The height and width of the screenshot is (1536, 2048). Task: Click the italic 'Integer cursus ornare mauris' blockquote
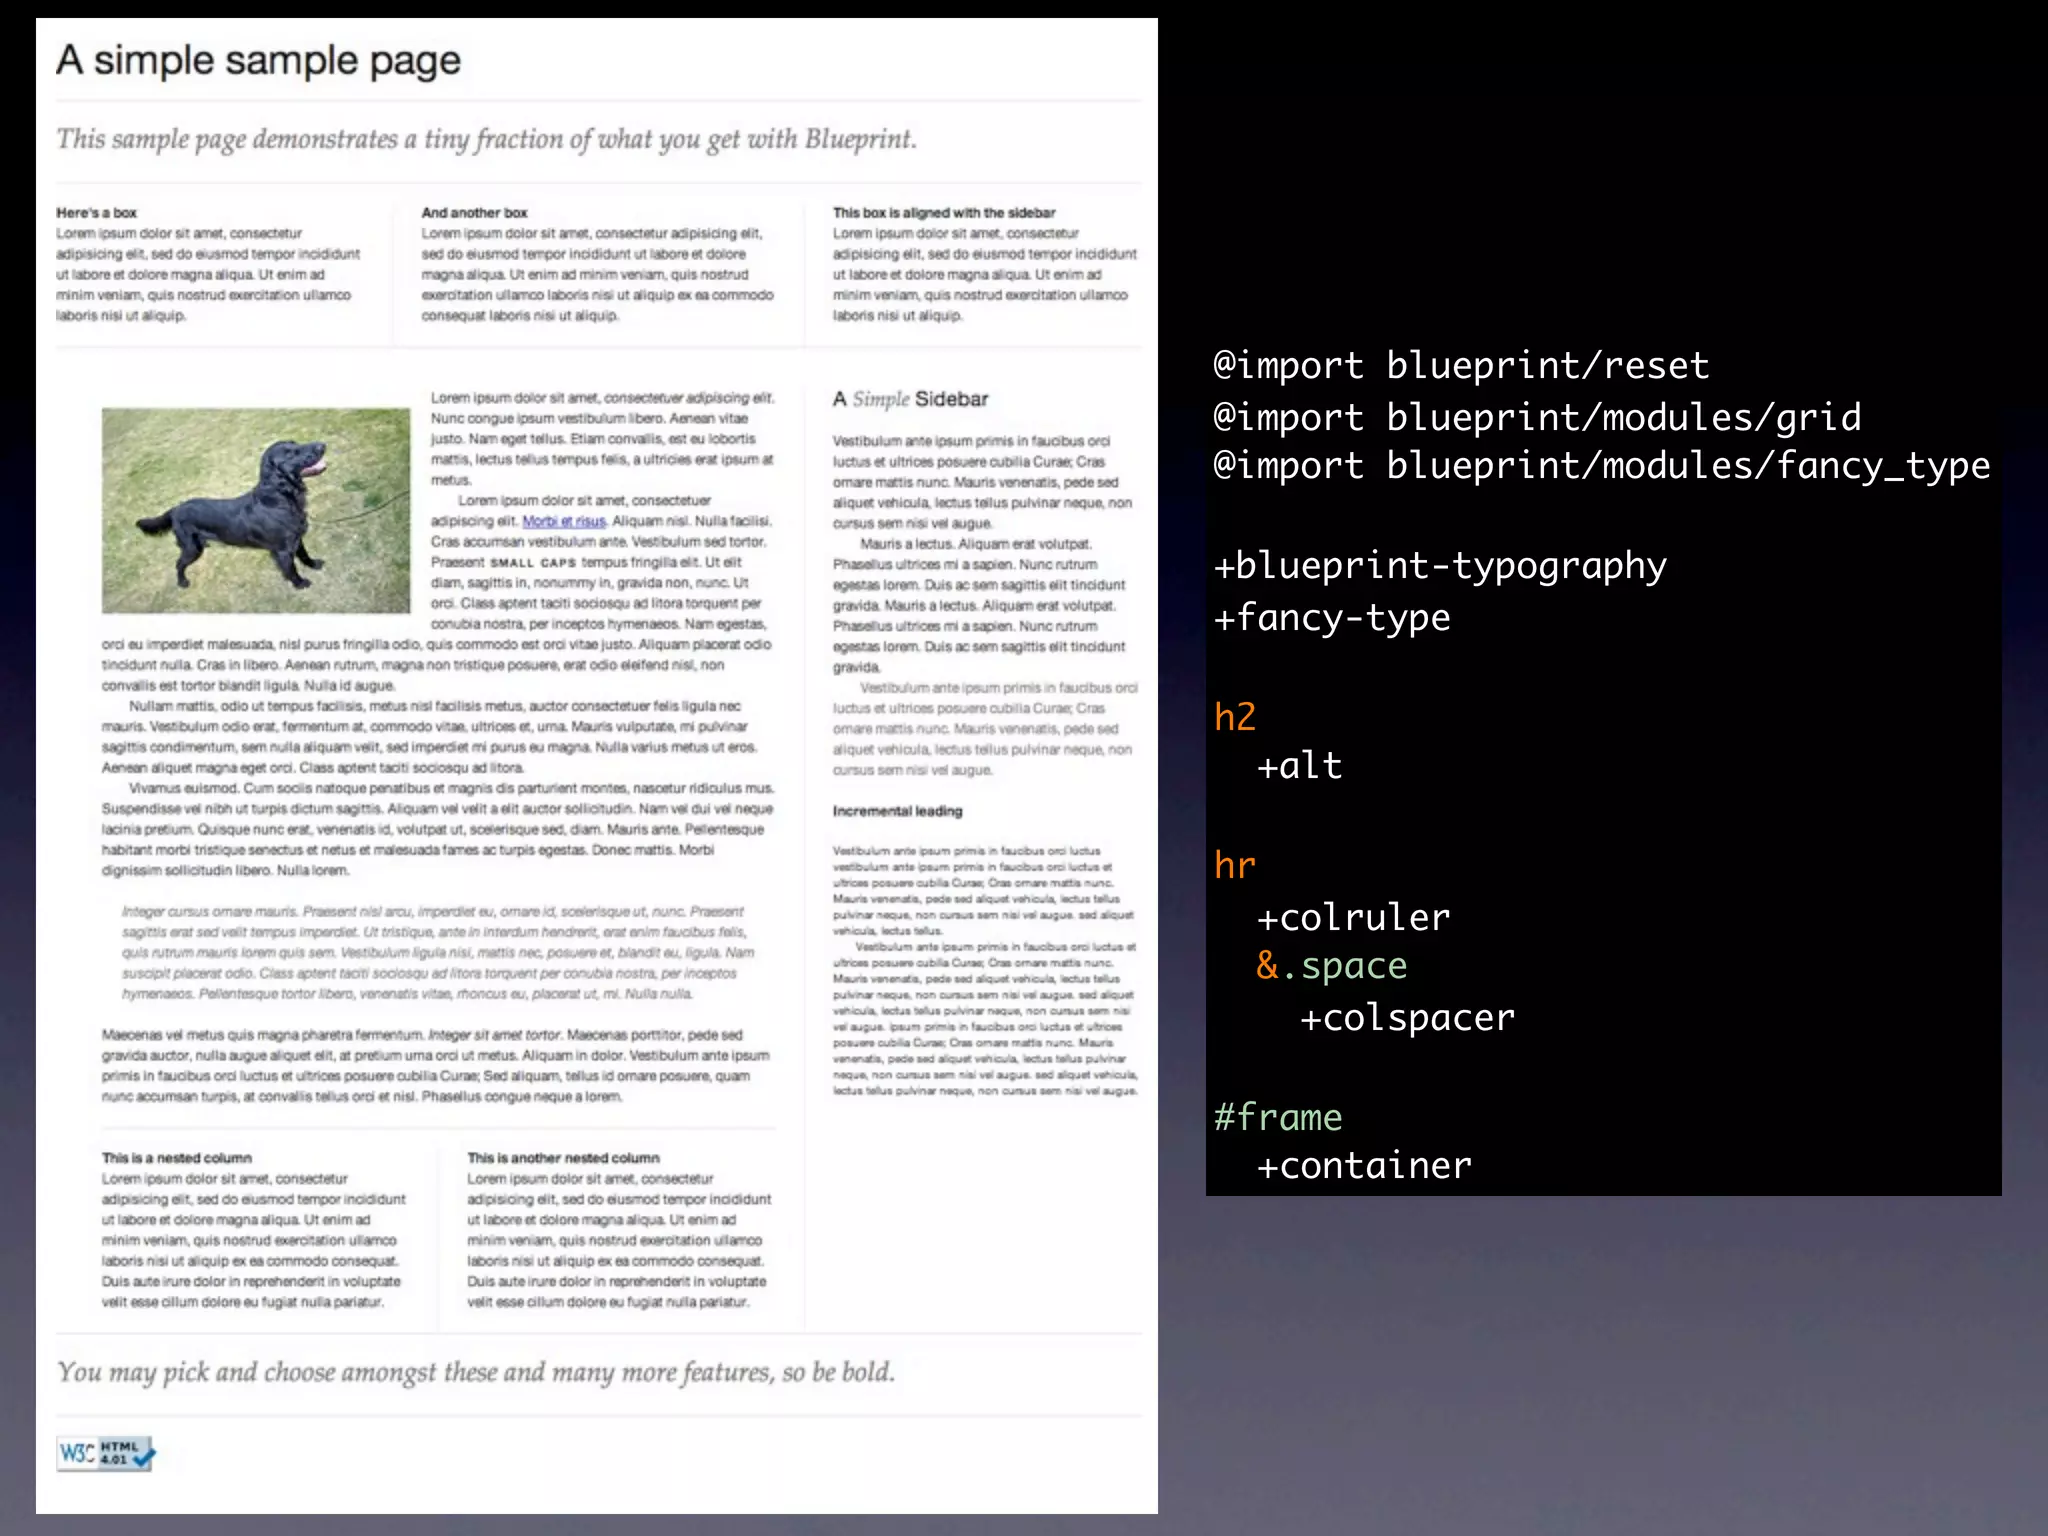(x=438, y=953)
